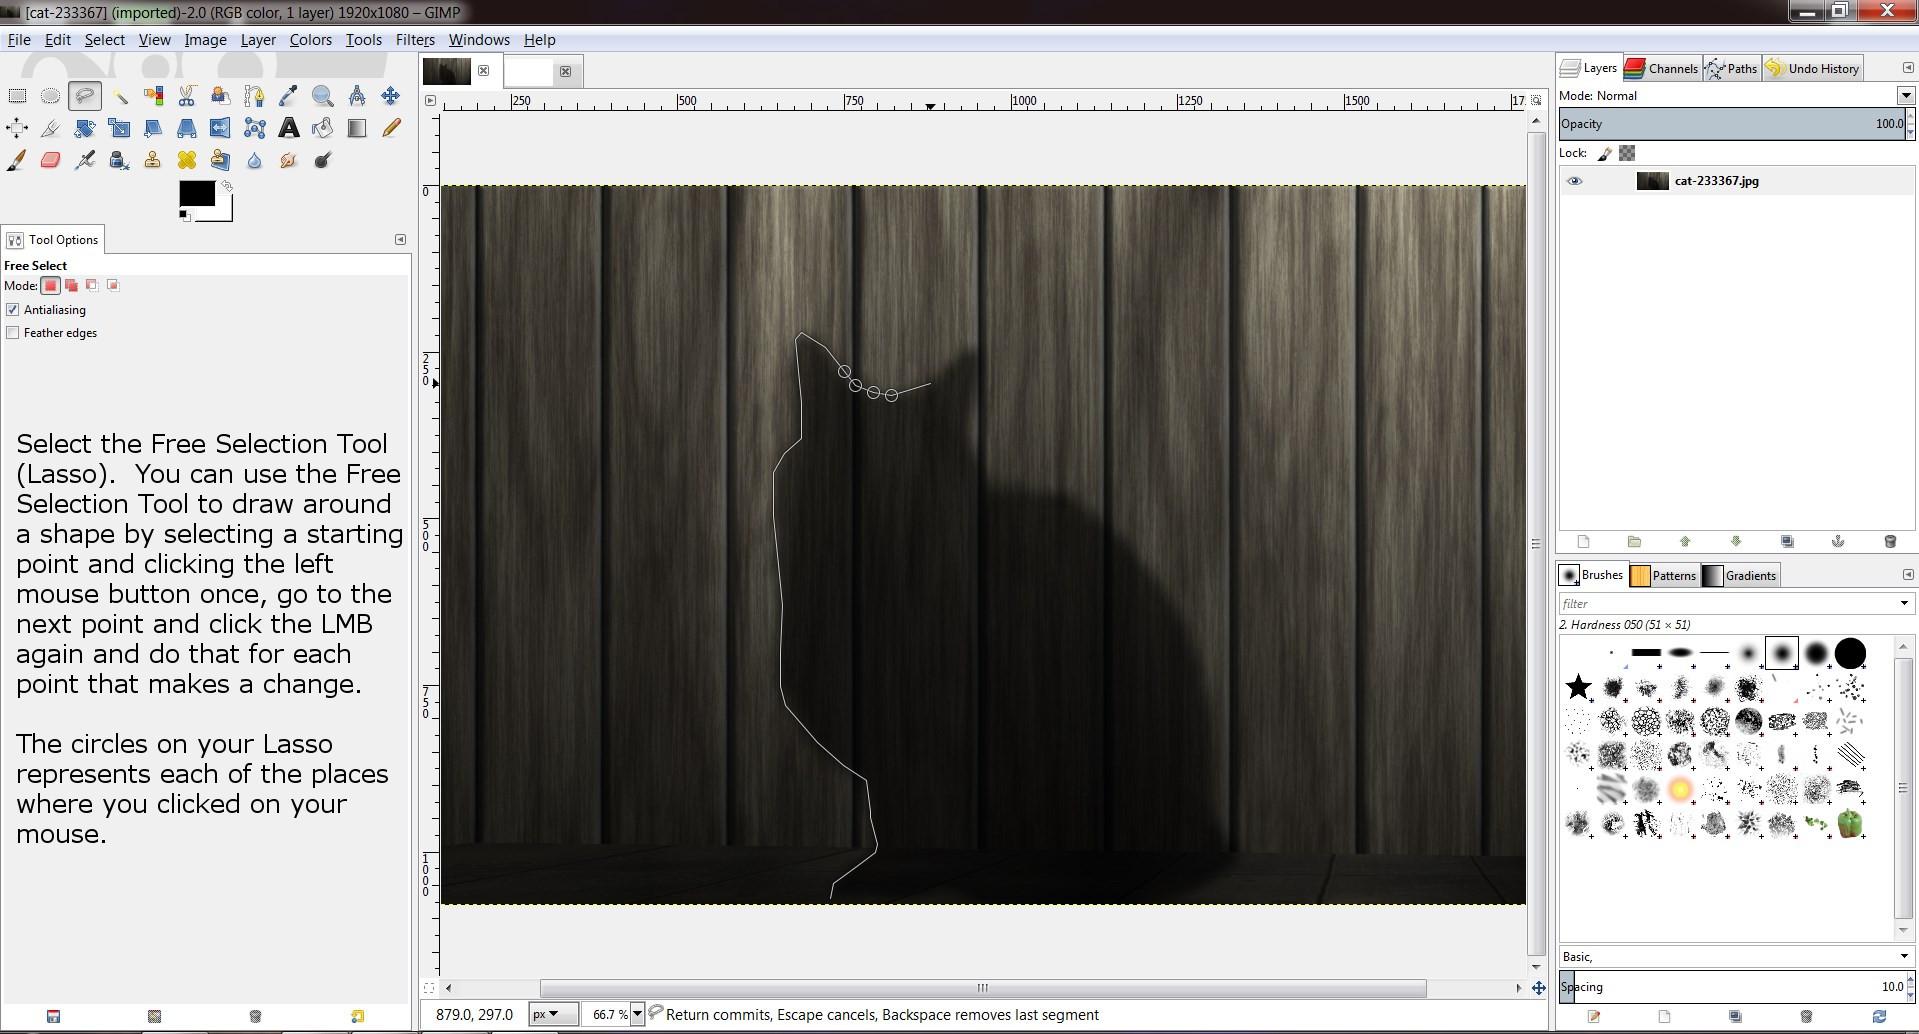Select the Rectangle Select tool
Image resolution: width=1919 pixels, height=1034 pixels.
point(17,96)
